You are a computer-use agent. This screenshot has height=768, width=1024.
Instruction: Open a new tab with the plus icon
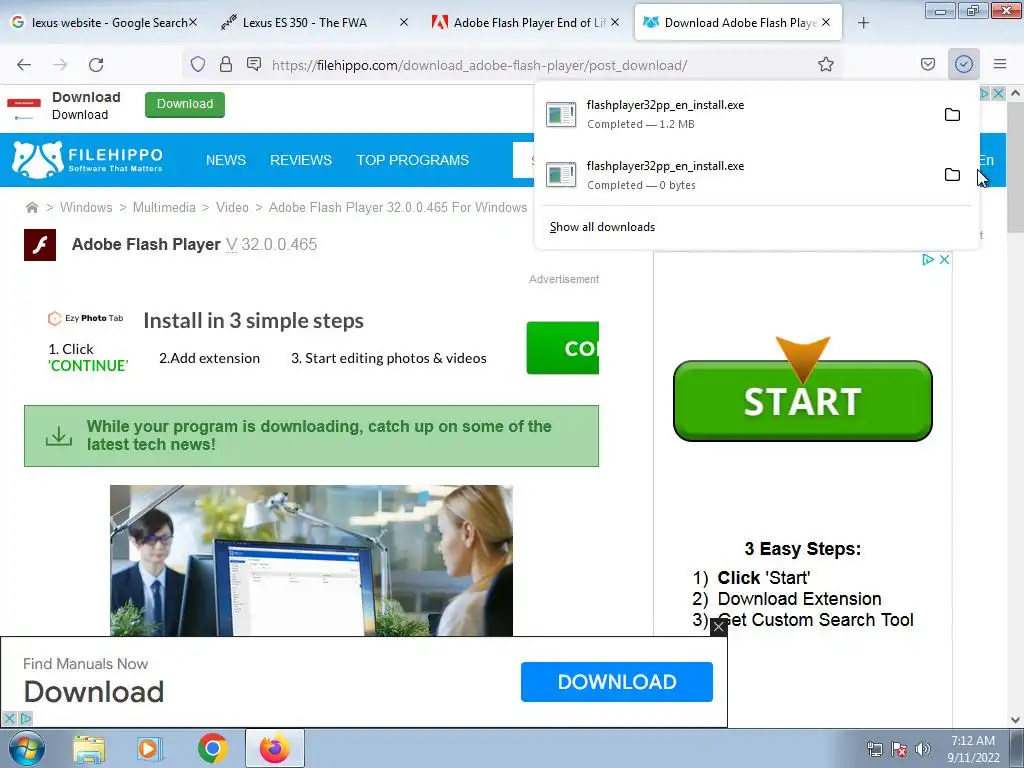[863, 23]
